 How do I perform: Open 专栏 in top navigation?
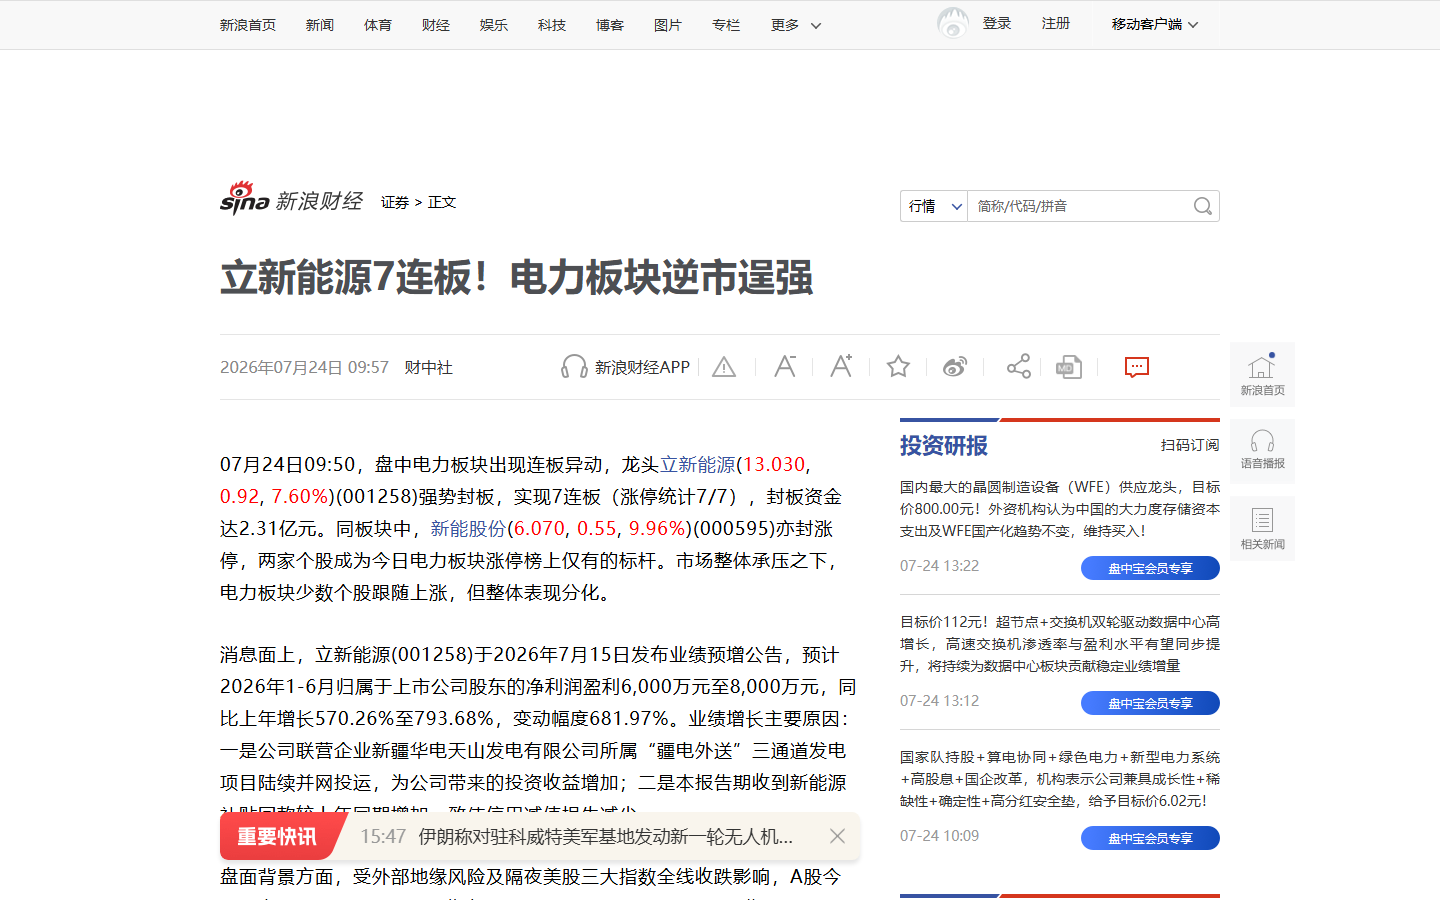[x=726, y=25]
